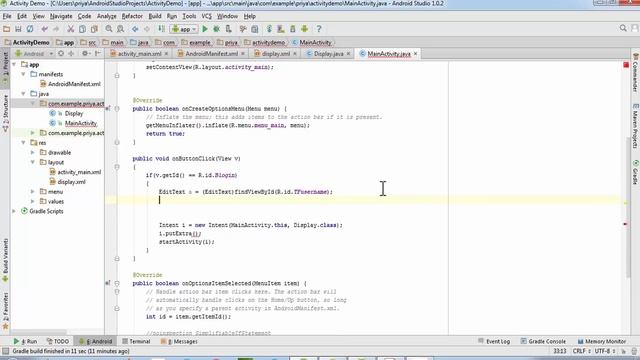Select display.xml in the project tree

coord(71,182)
